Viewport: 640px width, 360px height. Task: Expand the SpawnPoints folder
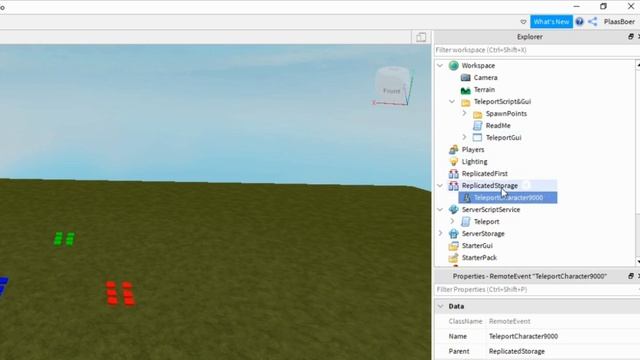click(x=464, y=113)
